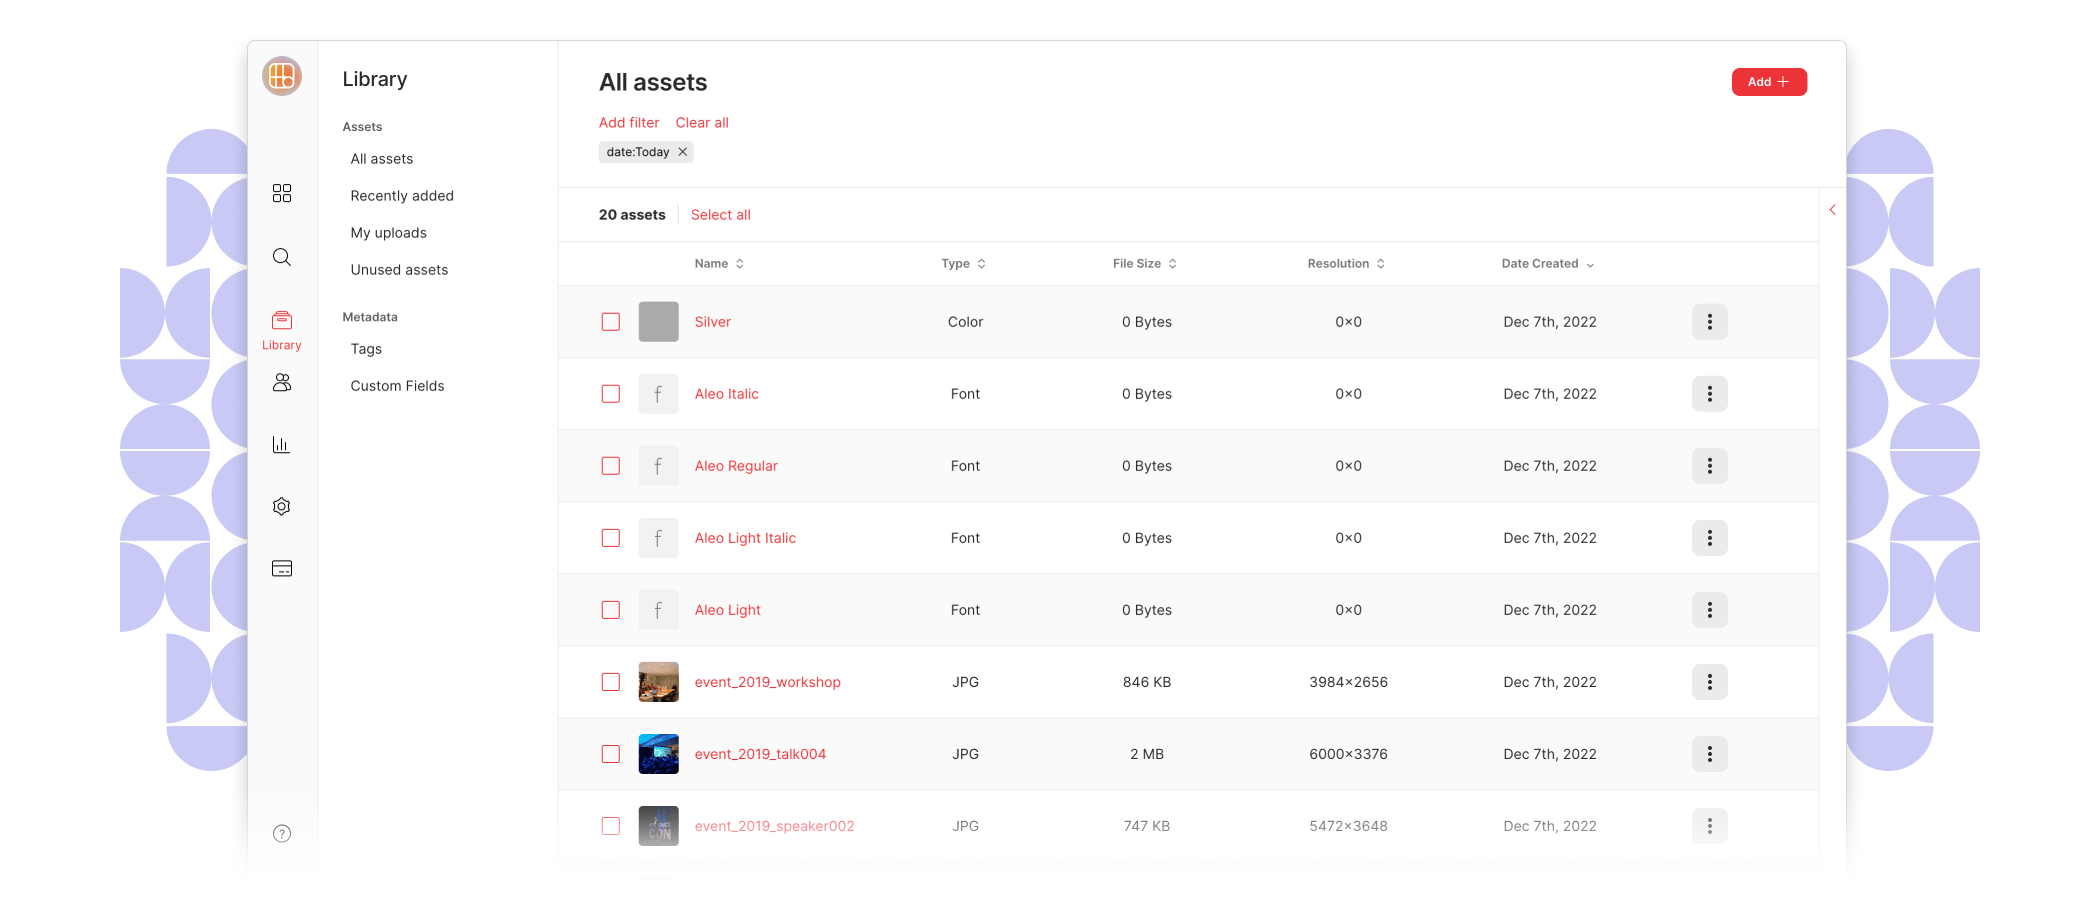
Task: Click the members icon in the sidebar
Action: 281,382
